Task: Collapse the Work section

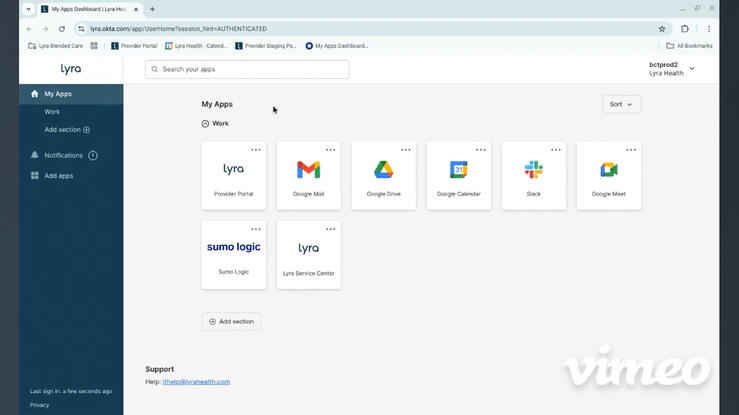Action: (205, 123)
